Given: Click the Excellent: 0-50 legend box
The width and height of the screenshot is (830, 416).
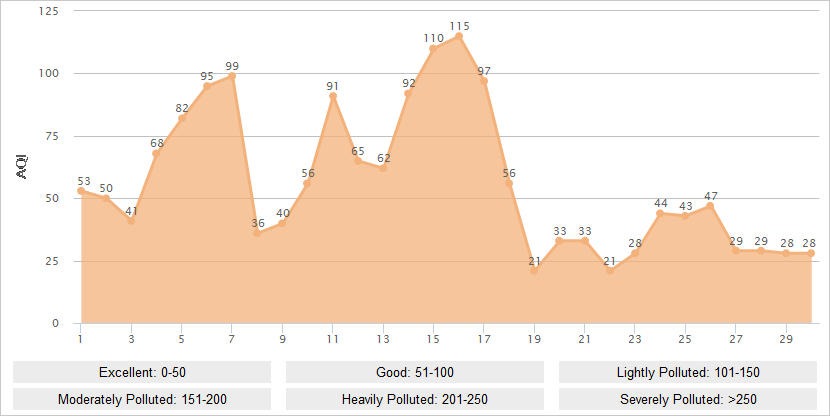Looking at the screenshot, I should tap(142, 372).
